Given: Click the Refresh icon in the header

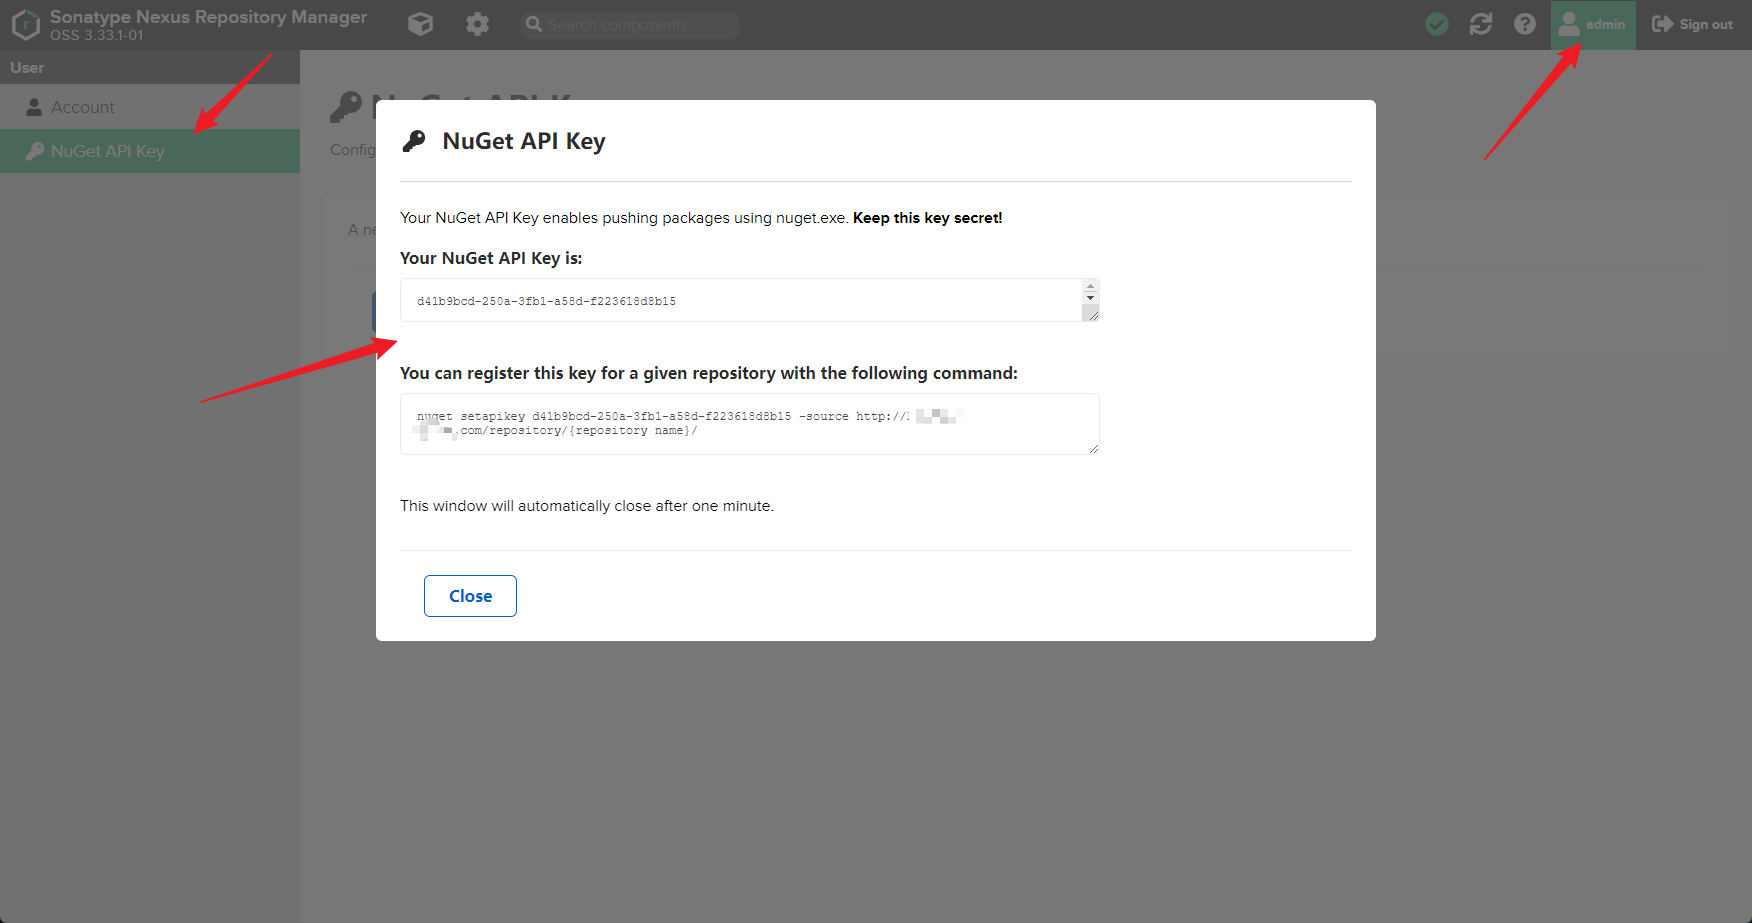Looking at the screenshot, I should pyautogui.click(x=1481, y=24).
